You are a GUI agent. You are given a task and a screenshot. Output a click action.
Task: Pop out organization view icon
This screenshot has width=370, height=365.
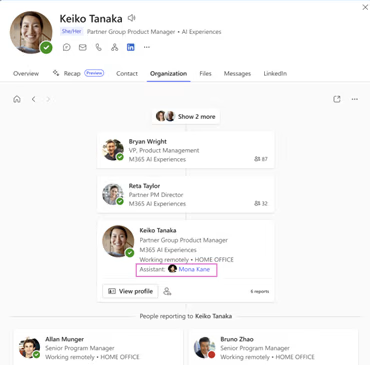pyautogui.click(x=337, y=99)
